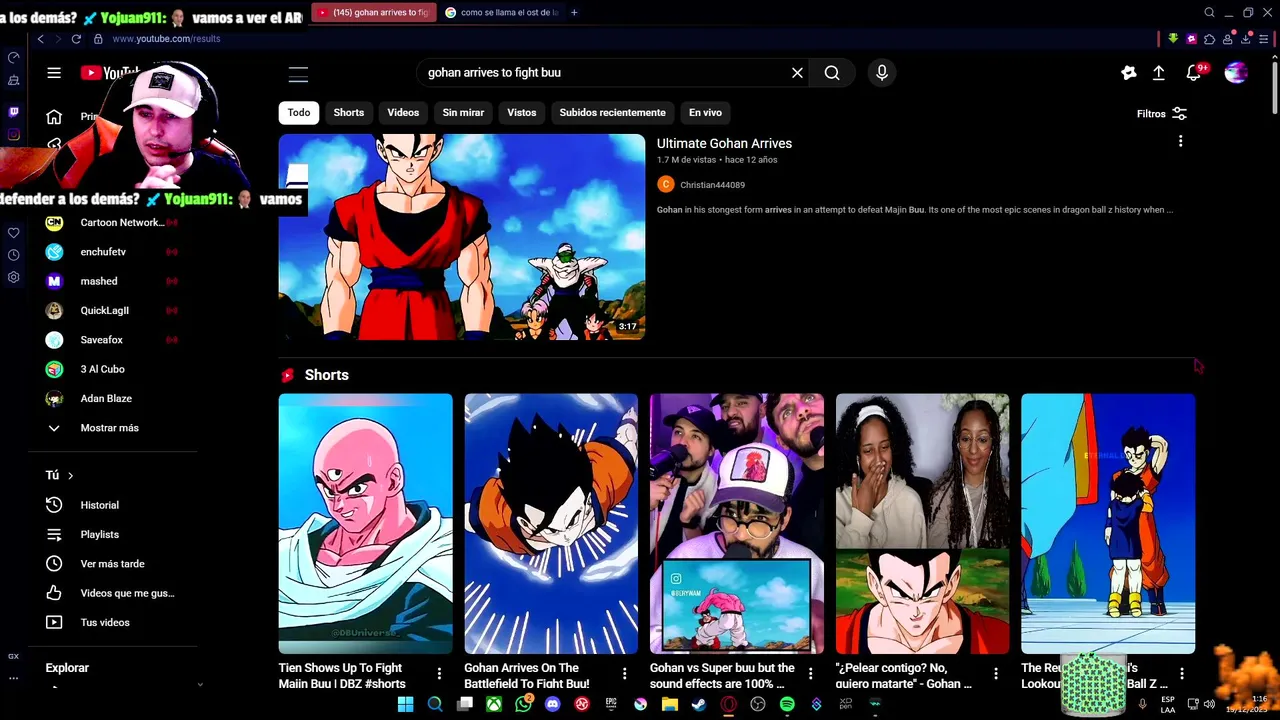Play Gohan Arrives On The Battlefield short
This screenshot has height=720, width=1280.
551,524
